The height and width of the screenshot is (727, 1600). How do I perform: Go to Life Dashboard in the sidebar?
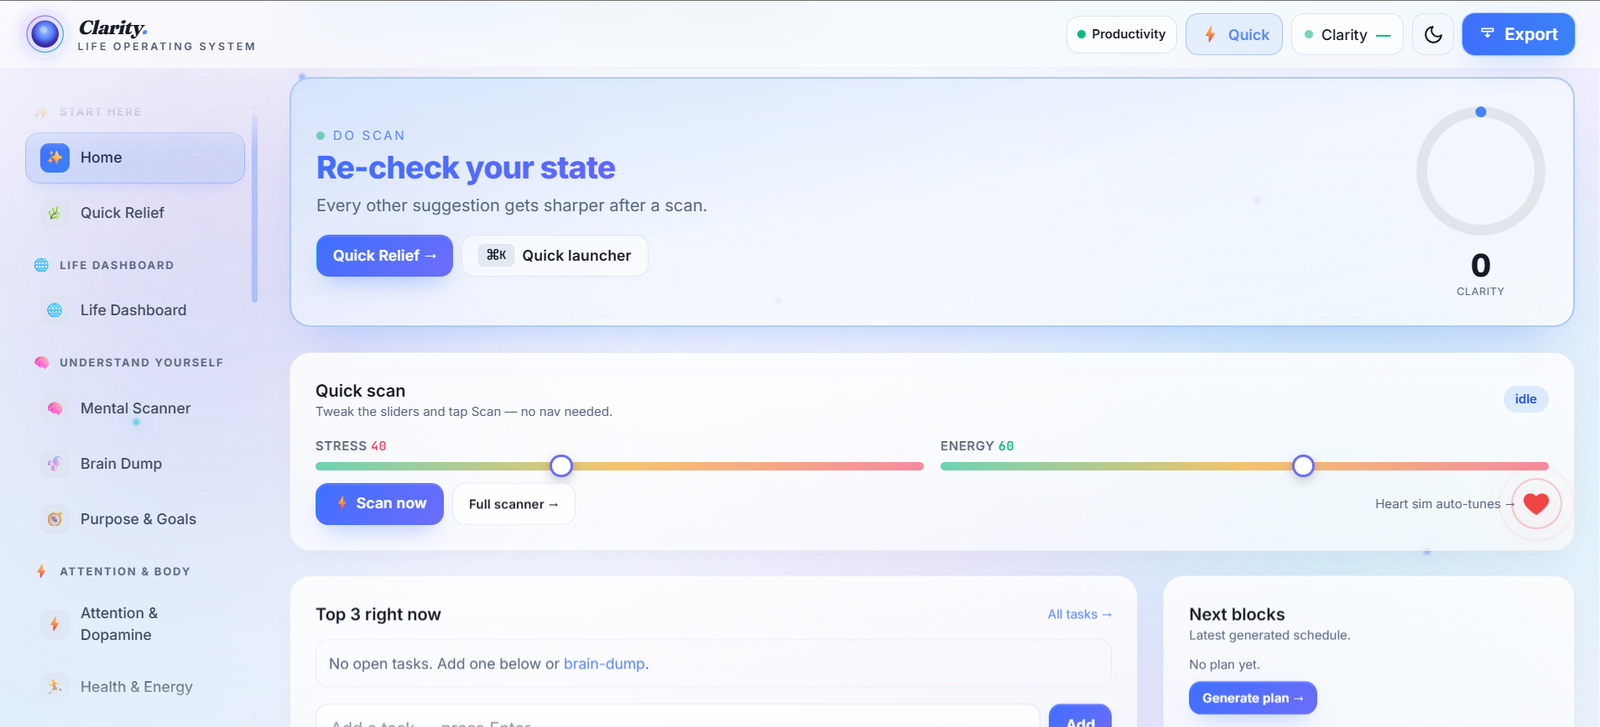tap(135, 310)
